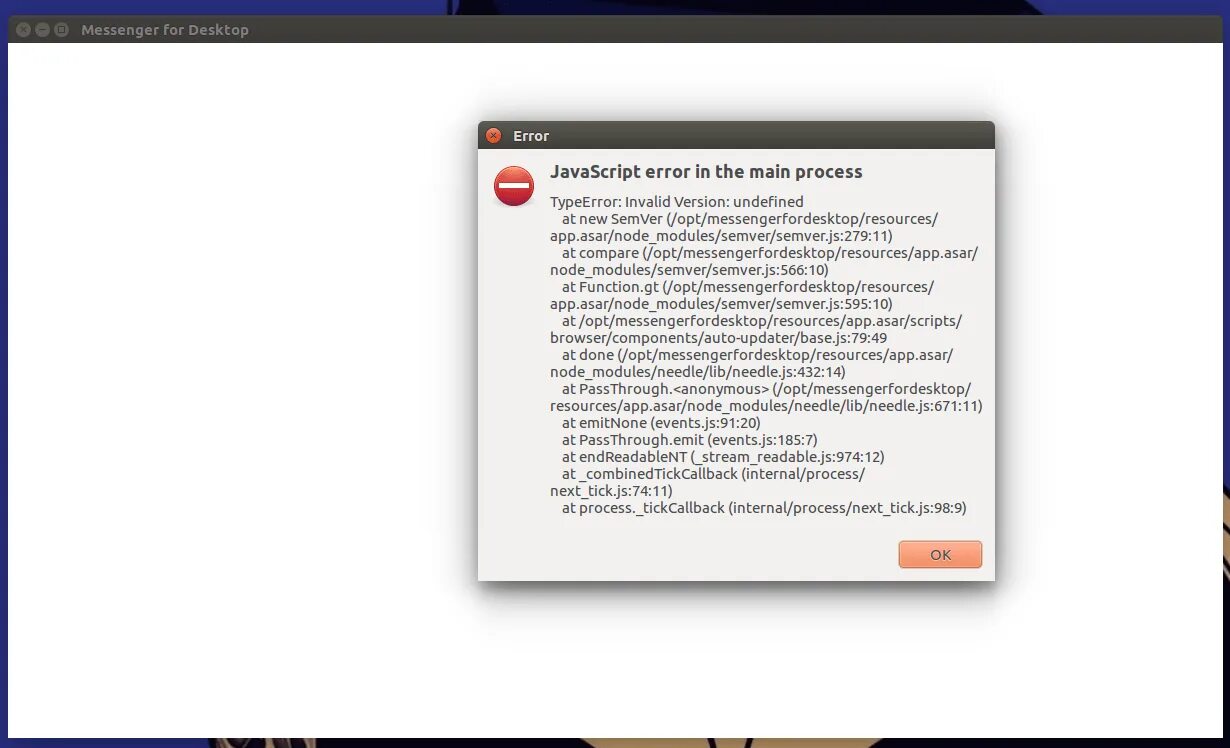
Task: Click the 'at new SemVer' stack line
Action: (x=750, y=219)
